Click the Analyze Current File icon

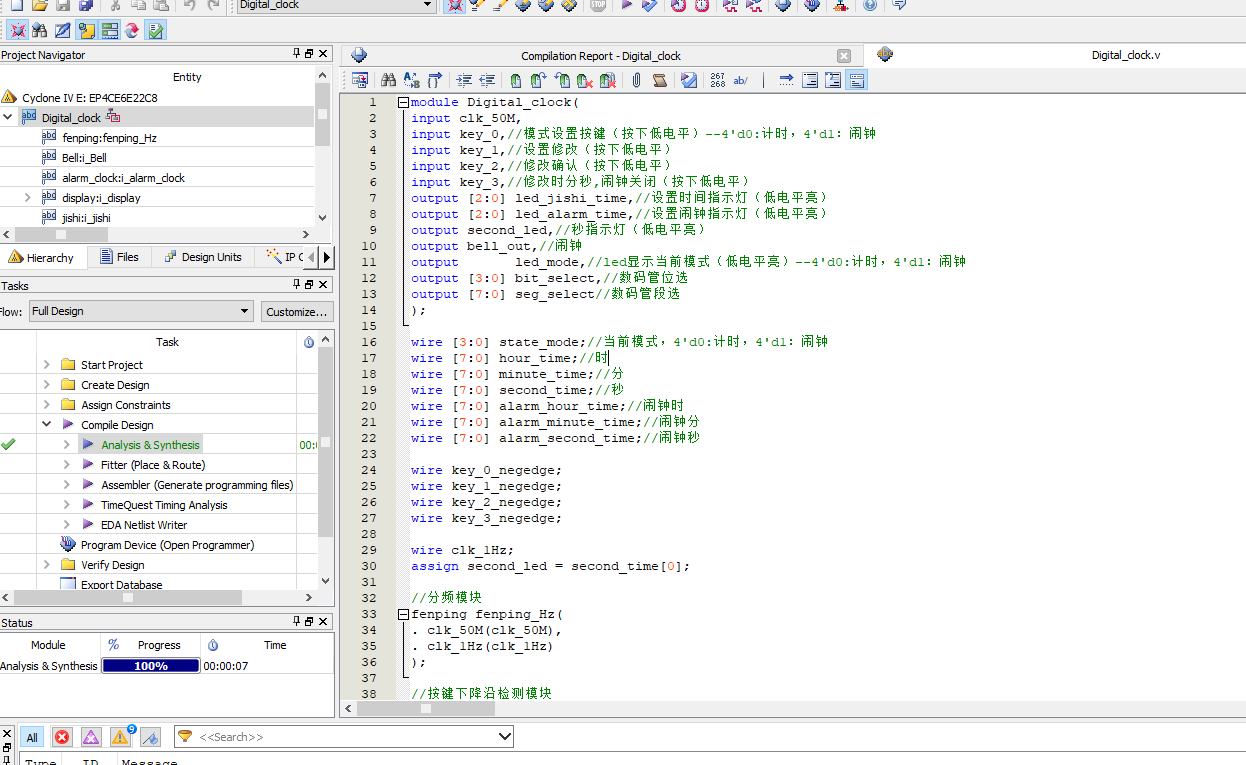pos(689,80)
